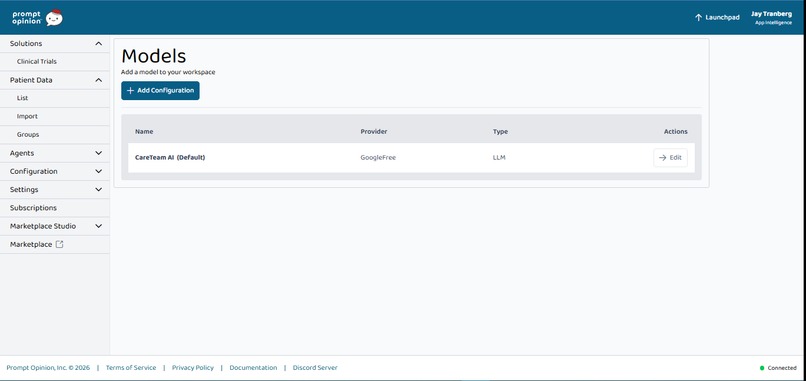
Task: Click the green Connected status dot
Action: 762,368
